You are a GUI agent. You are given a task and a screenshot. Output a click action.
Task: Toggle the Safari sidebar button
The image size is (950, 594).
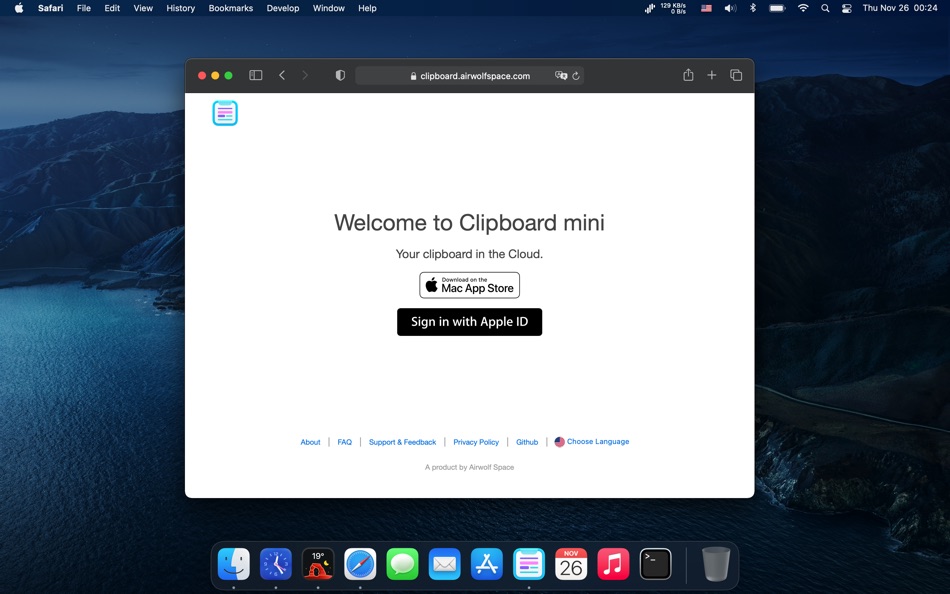(256, 75)
